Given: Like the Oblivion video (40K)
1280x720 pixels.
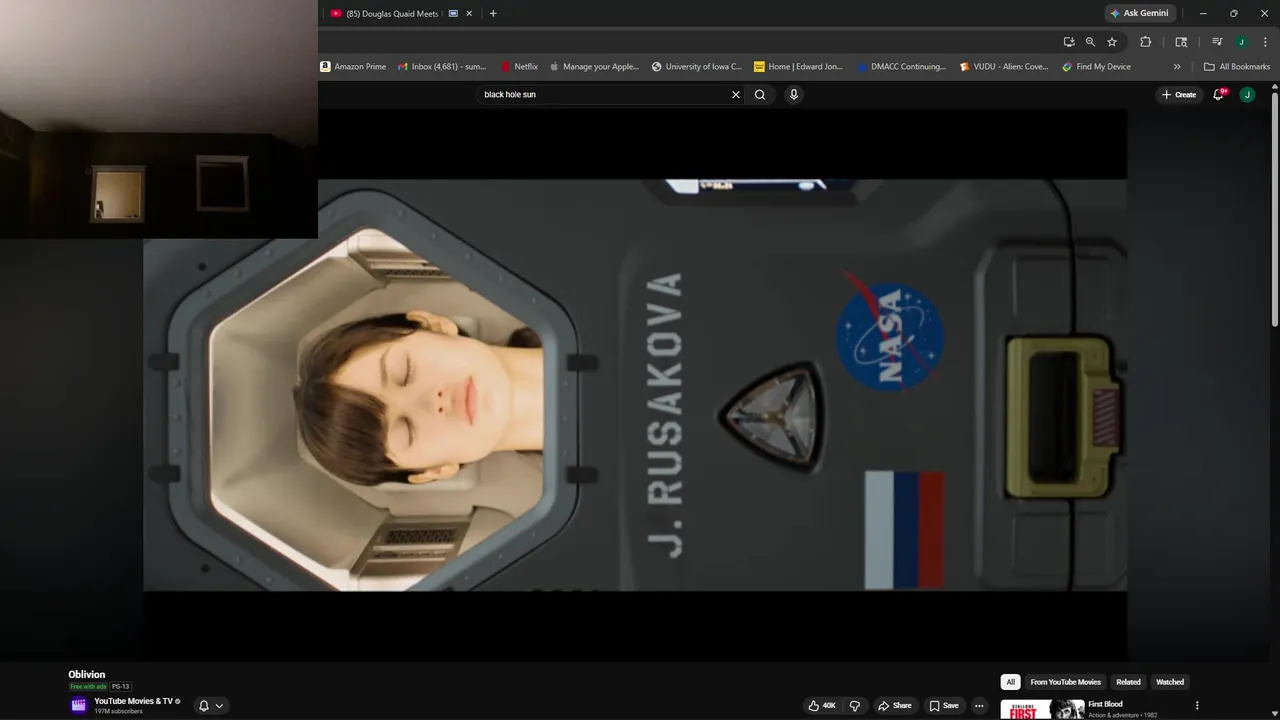Looking at the screenshot, I should click(823, 706).
